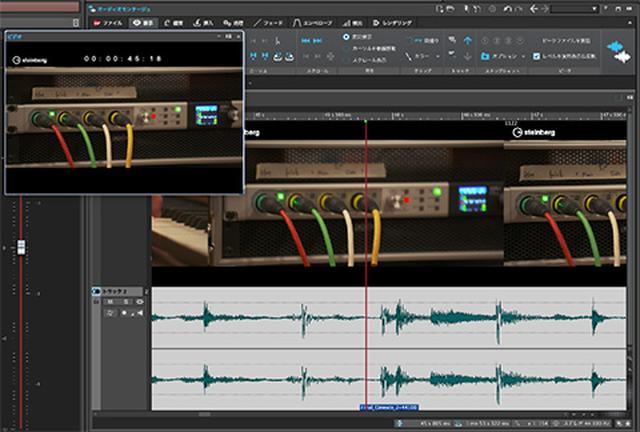Toggle track 2 visibility eye icon

click(140, 302)
